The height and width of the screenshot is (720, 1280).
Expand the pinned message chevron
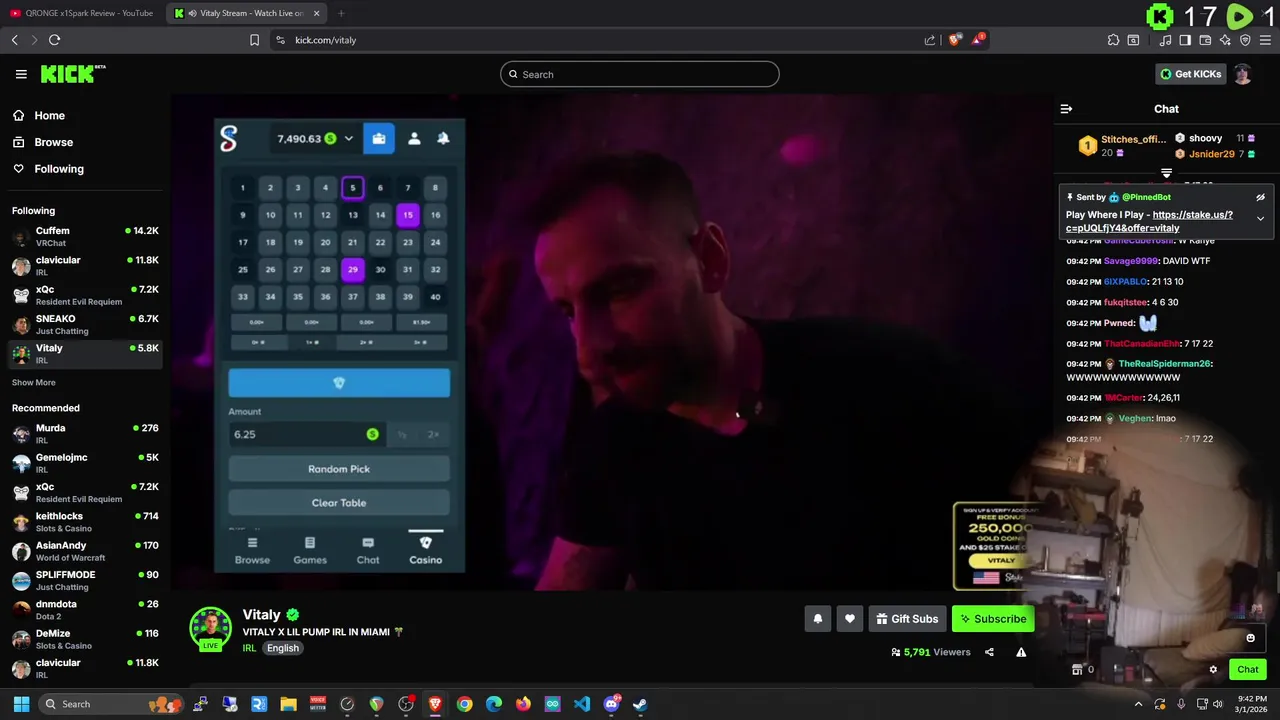click(1260, 218)
